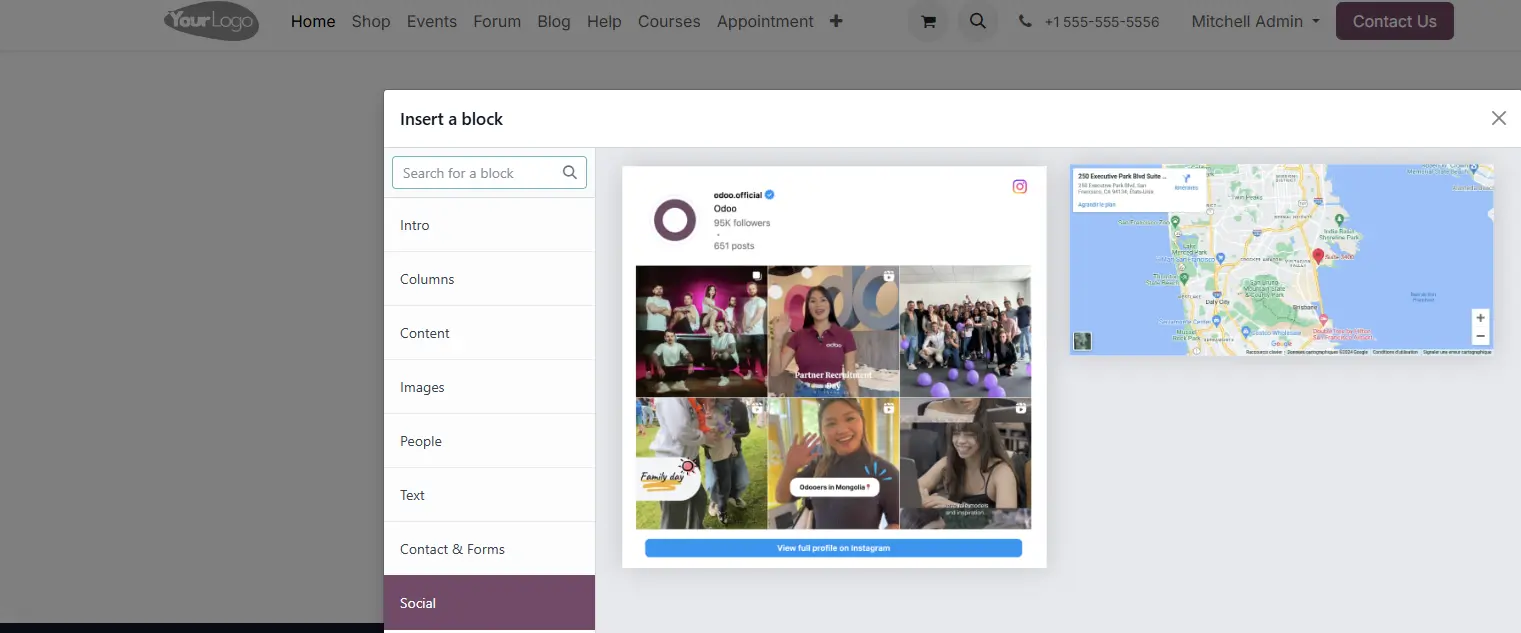Screen dimensions: 1521x633
Task: Click the group photo with purple balloons
Action: click(x=965, y=331)
